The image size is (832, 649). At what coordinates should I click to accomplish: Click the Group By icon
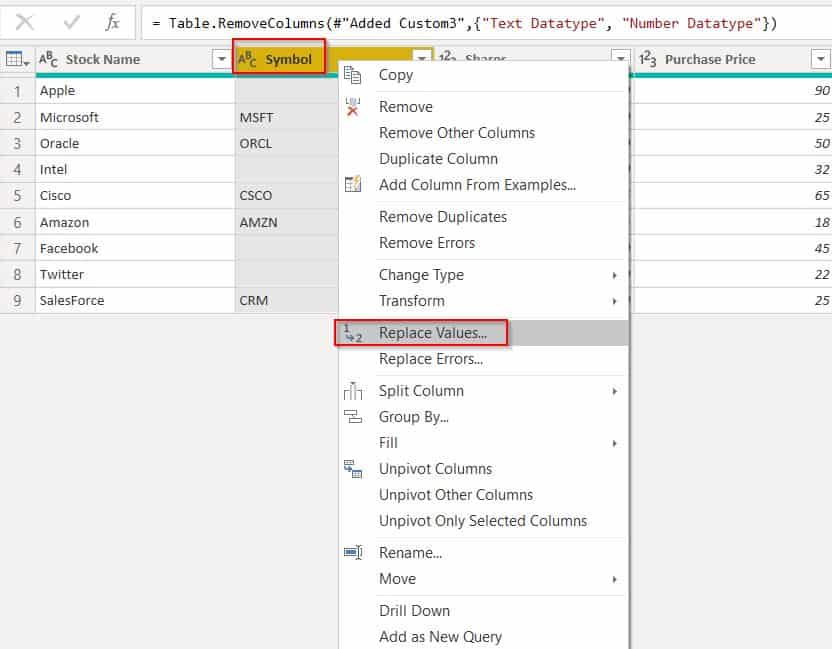point(353,417)
